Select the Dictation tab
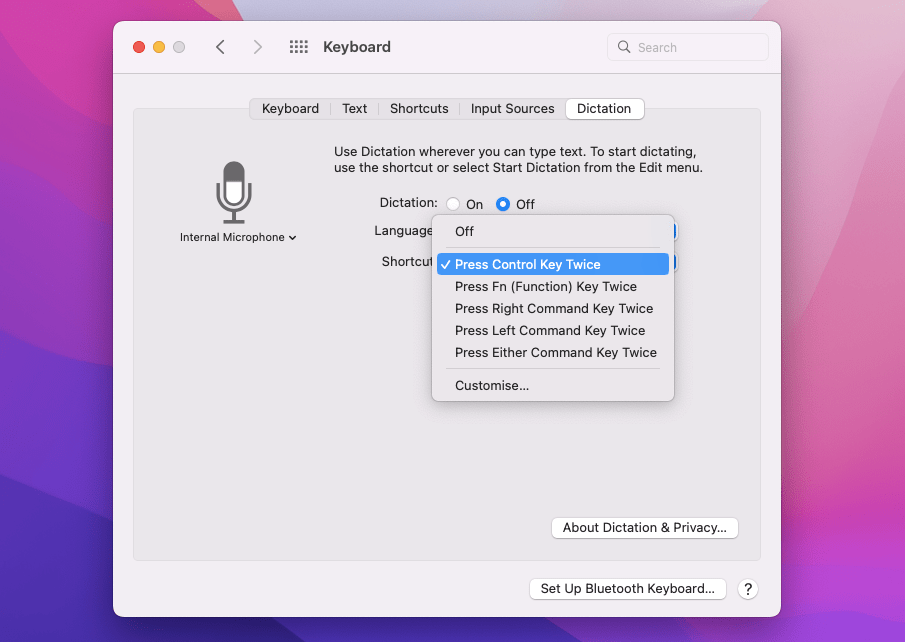Screen dimensions: 905x642 [x=604, y=109]
